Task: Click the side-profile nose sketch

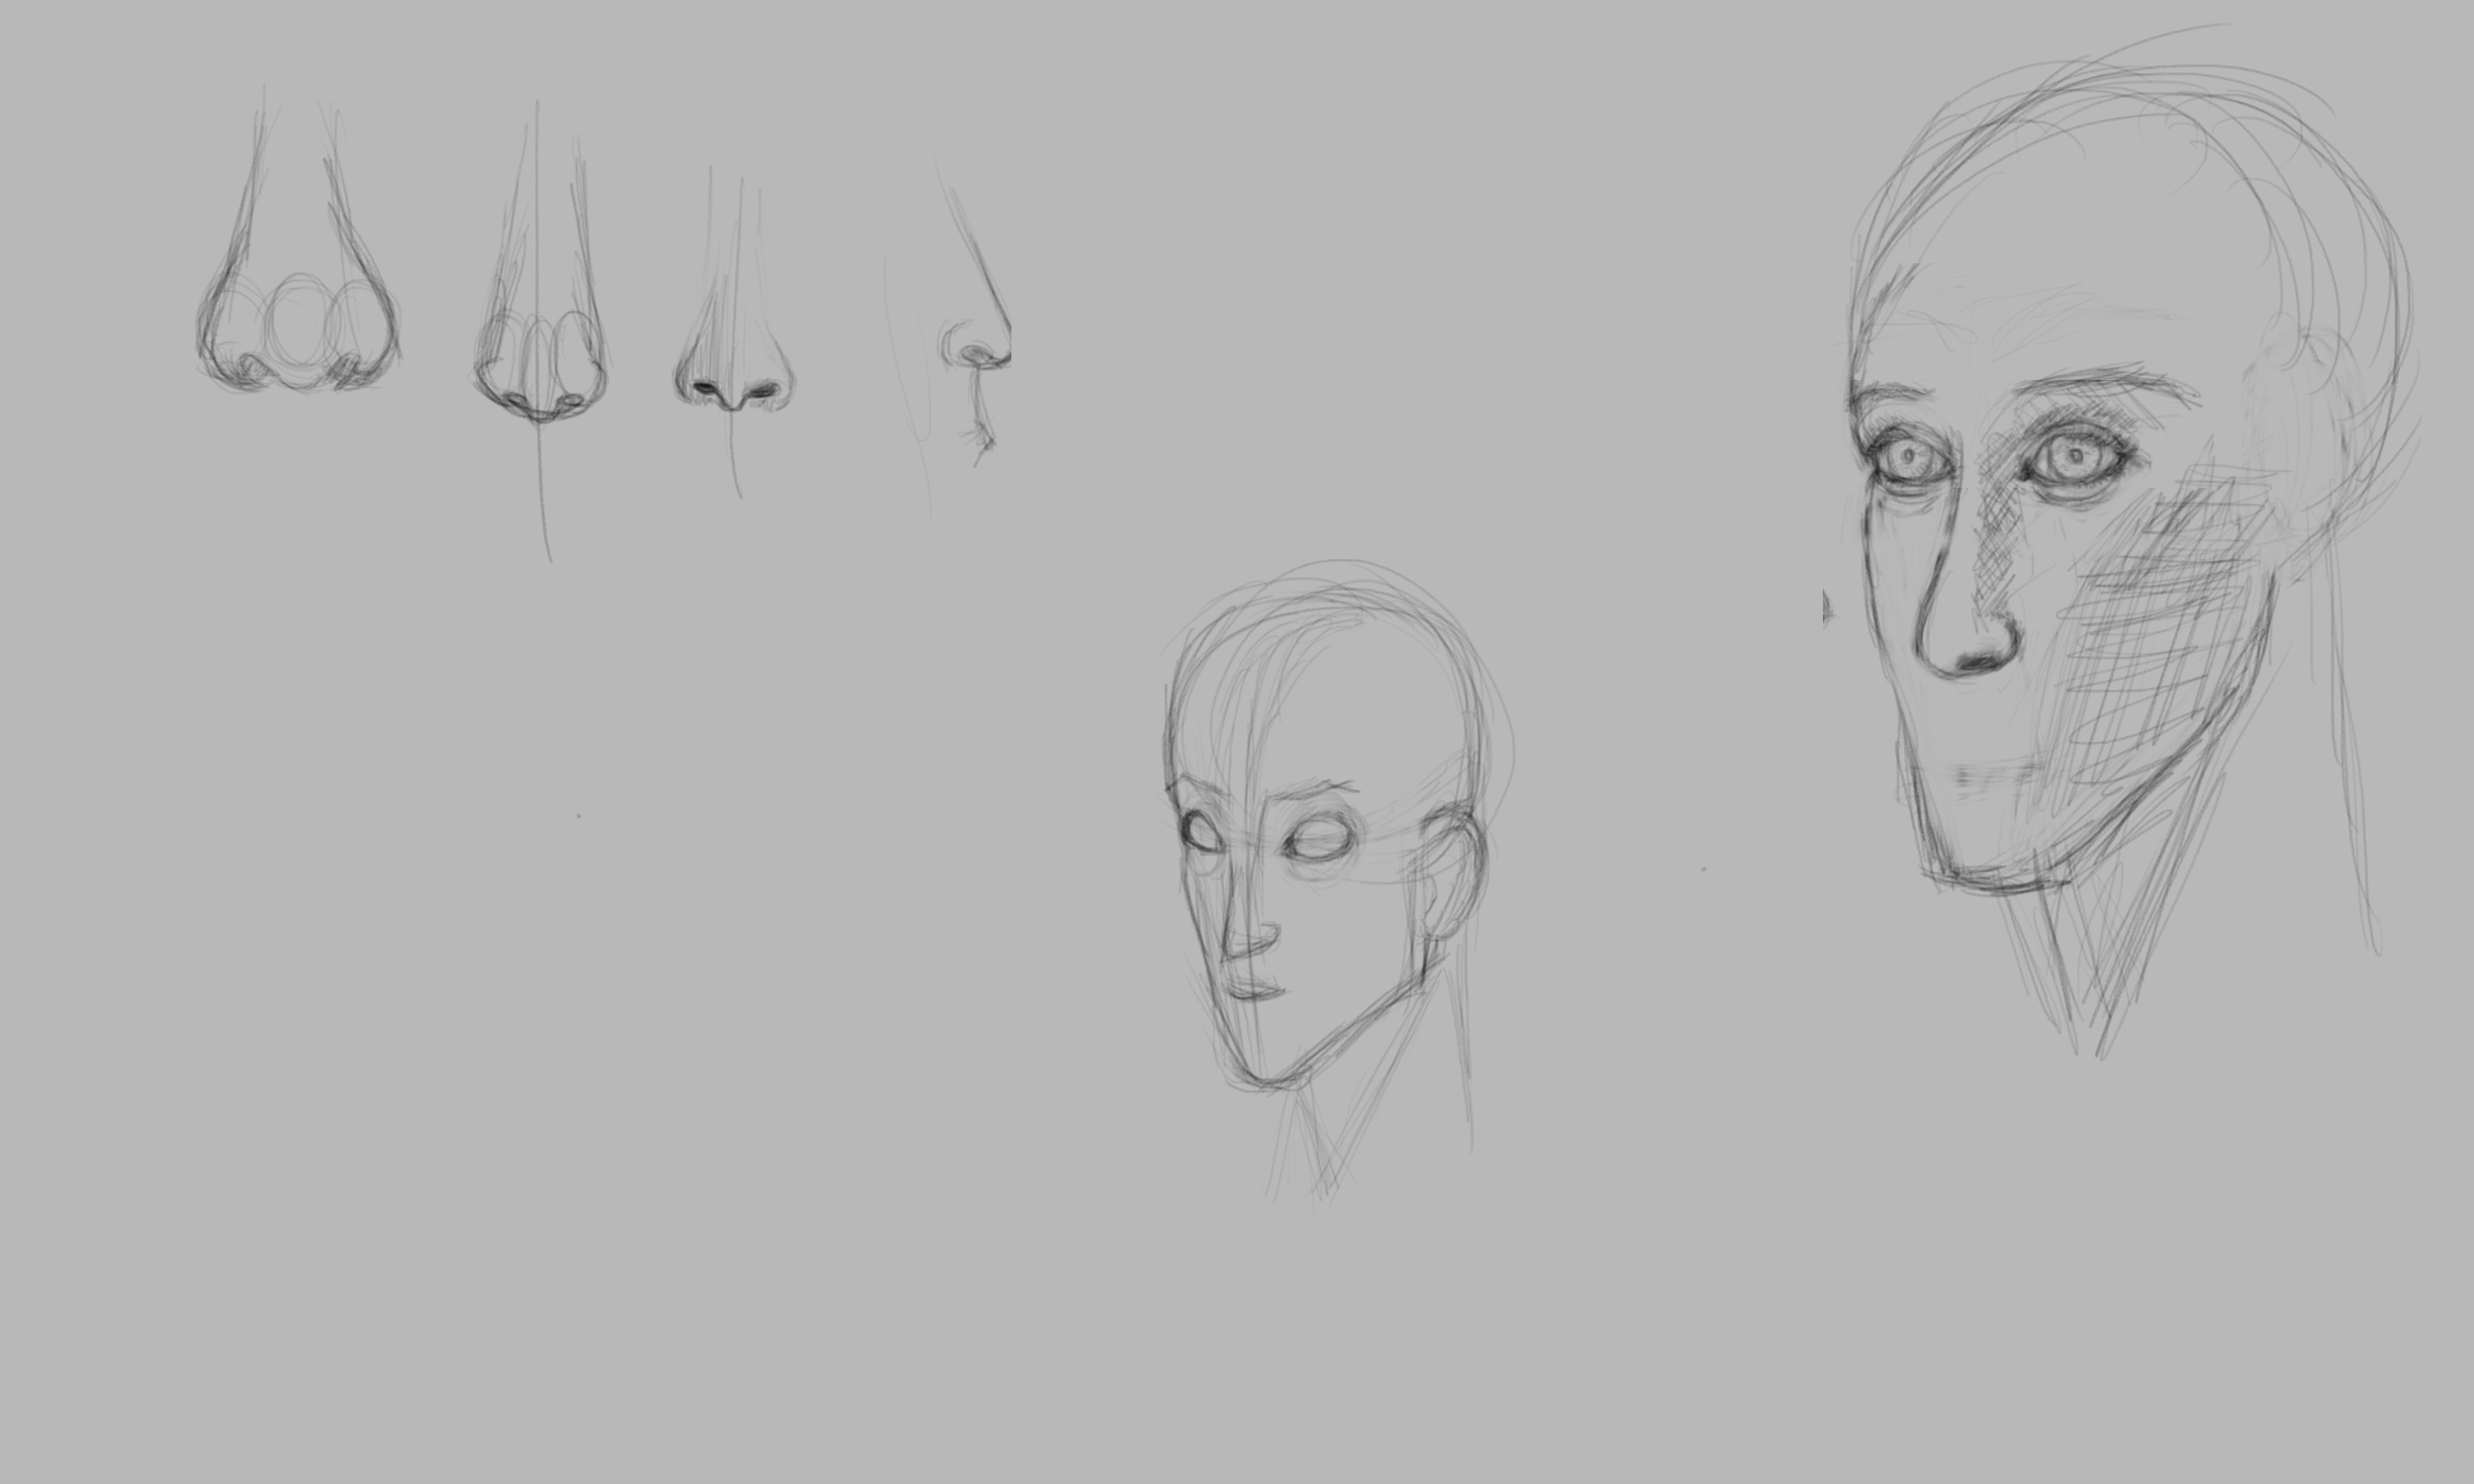Action: (x=948, y=335)
